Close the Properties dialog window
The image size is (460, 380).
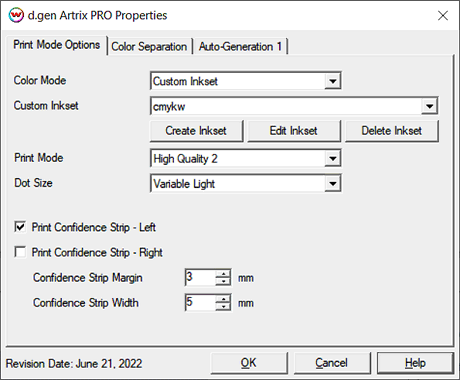click(x=443, y=15)
